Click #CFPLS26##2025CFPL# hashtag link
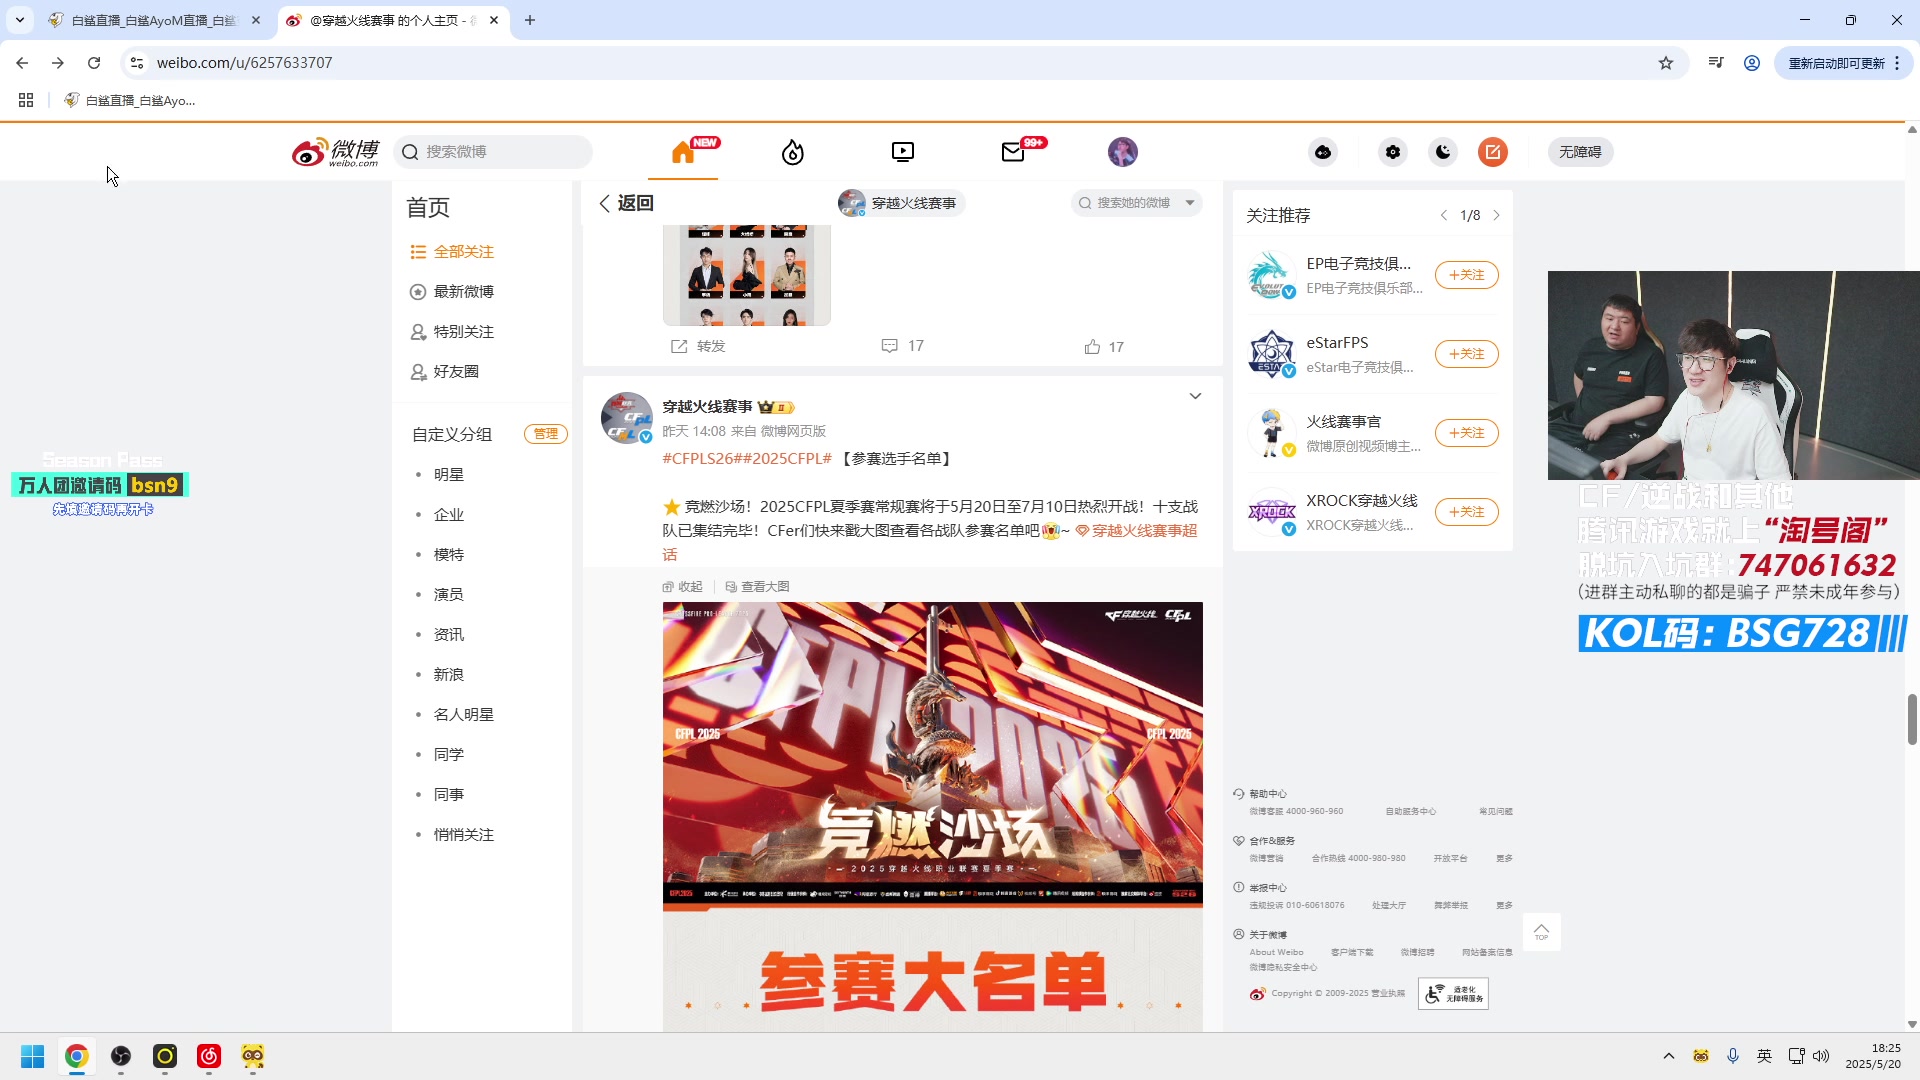 coord(747,459)
